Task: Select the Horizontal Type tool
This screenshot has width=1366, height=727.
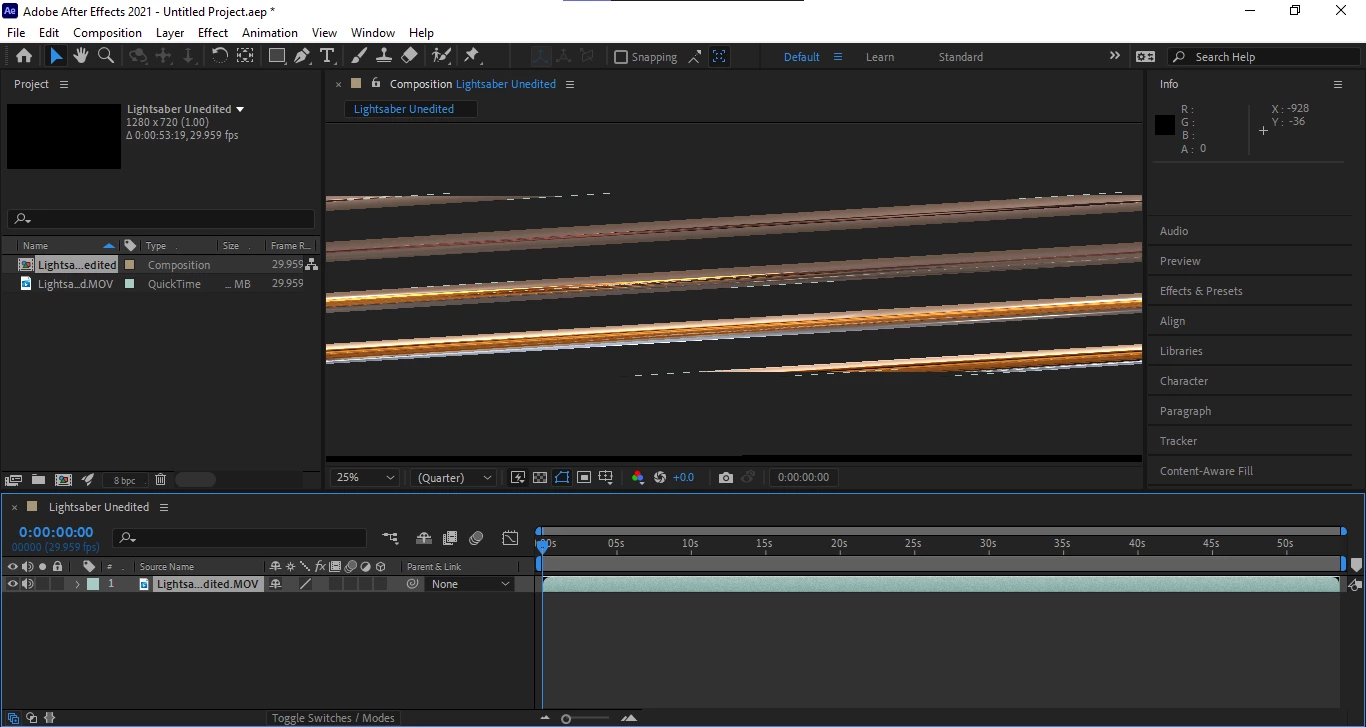Action: pos(327,56)
